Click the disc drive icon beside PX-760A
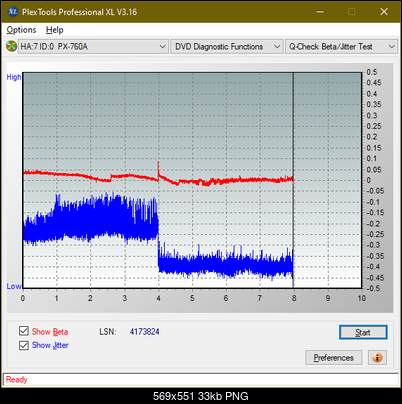402x404 pixels. pyautogui.click(x=11, y=46)
